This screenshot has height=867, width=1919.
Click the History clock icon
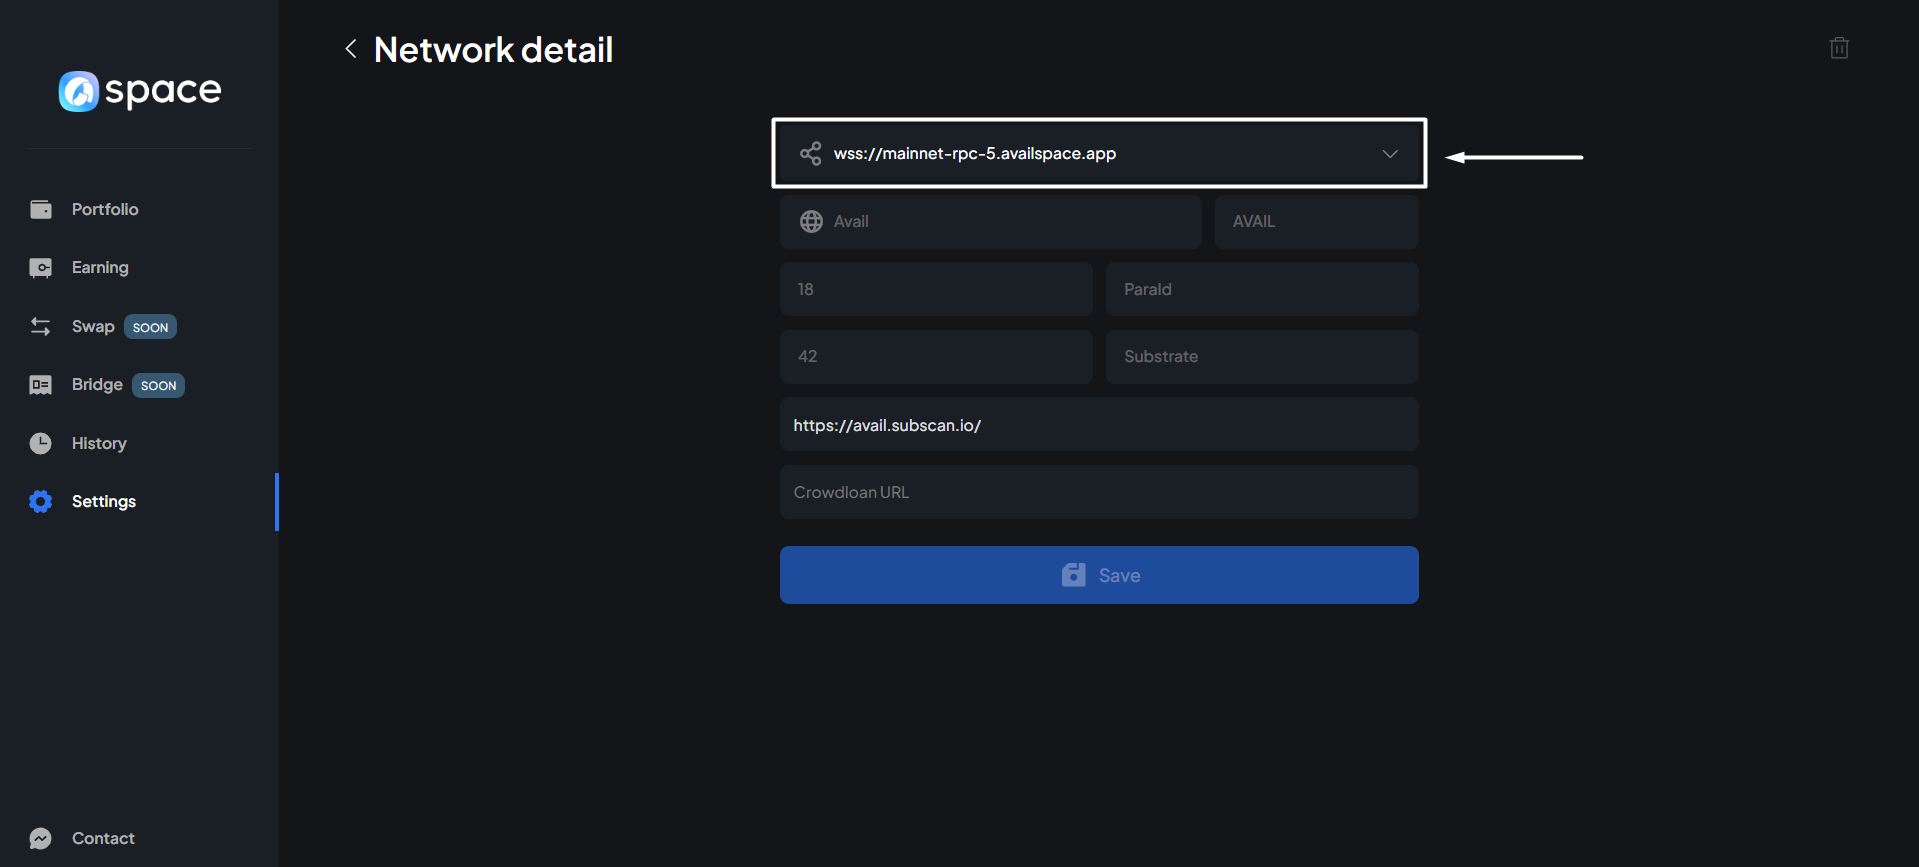click(41, 443)
